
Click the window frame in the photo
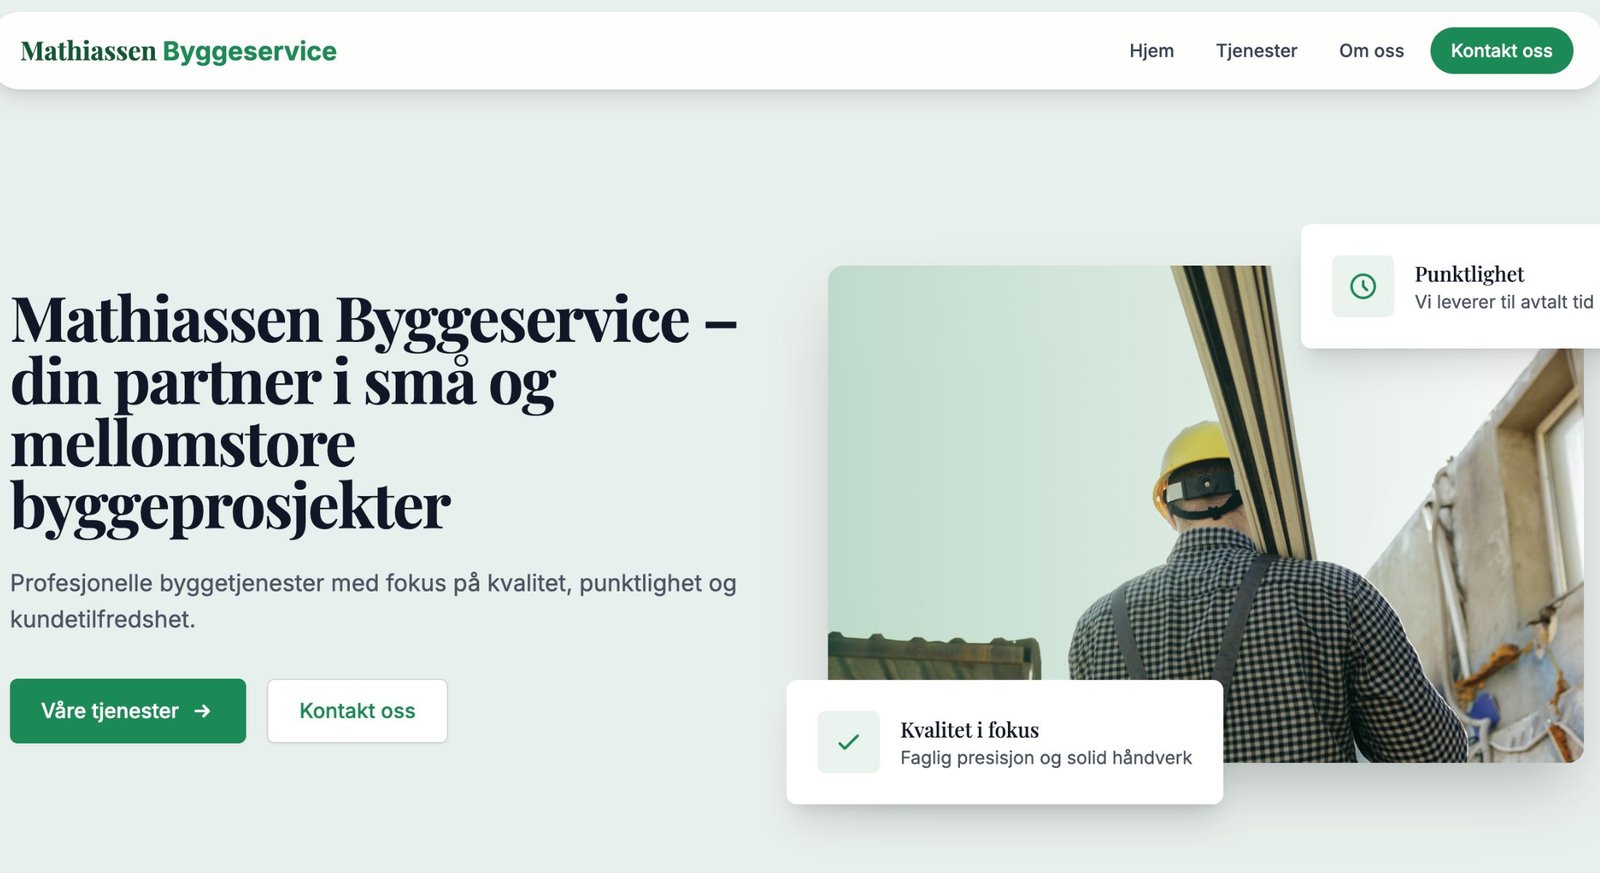[1555, 480]
